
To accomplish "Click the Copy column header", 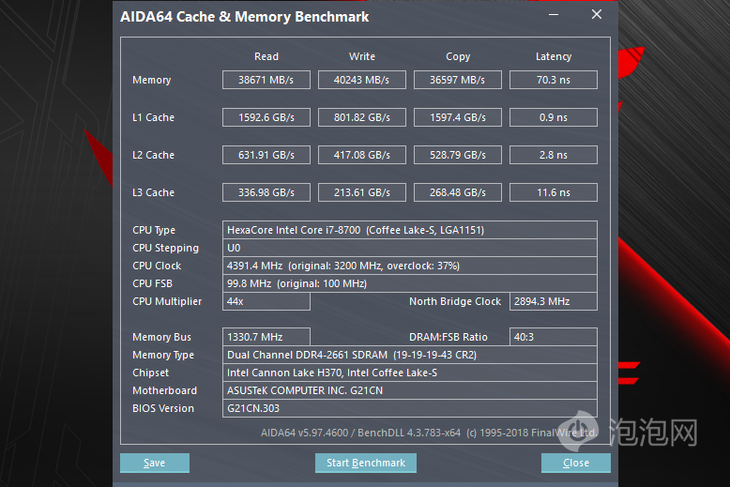I will pyautogui.click(x=458, y=57).
